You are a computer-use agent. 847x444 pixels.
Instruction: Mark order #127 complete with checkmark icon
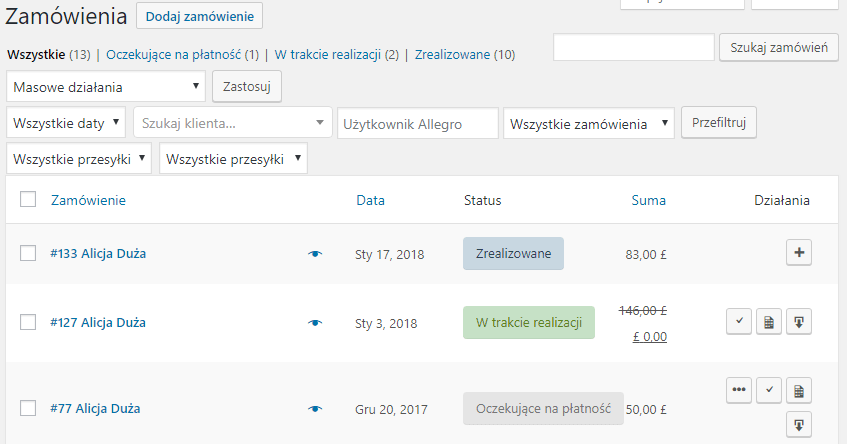coord(739,322)
